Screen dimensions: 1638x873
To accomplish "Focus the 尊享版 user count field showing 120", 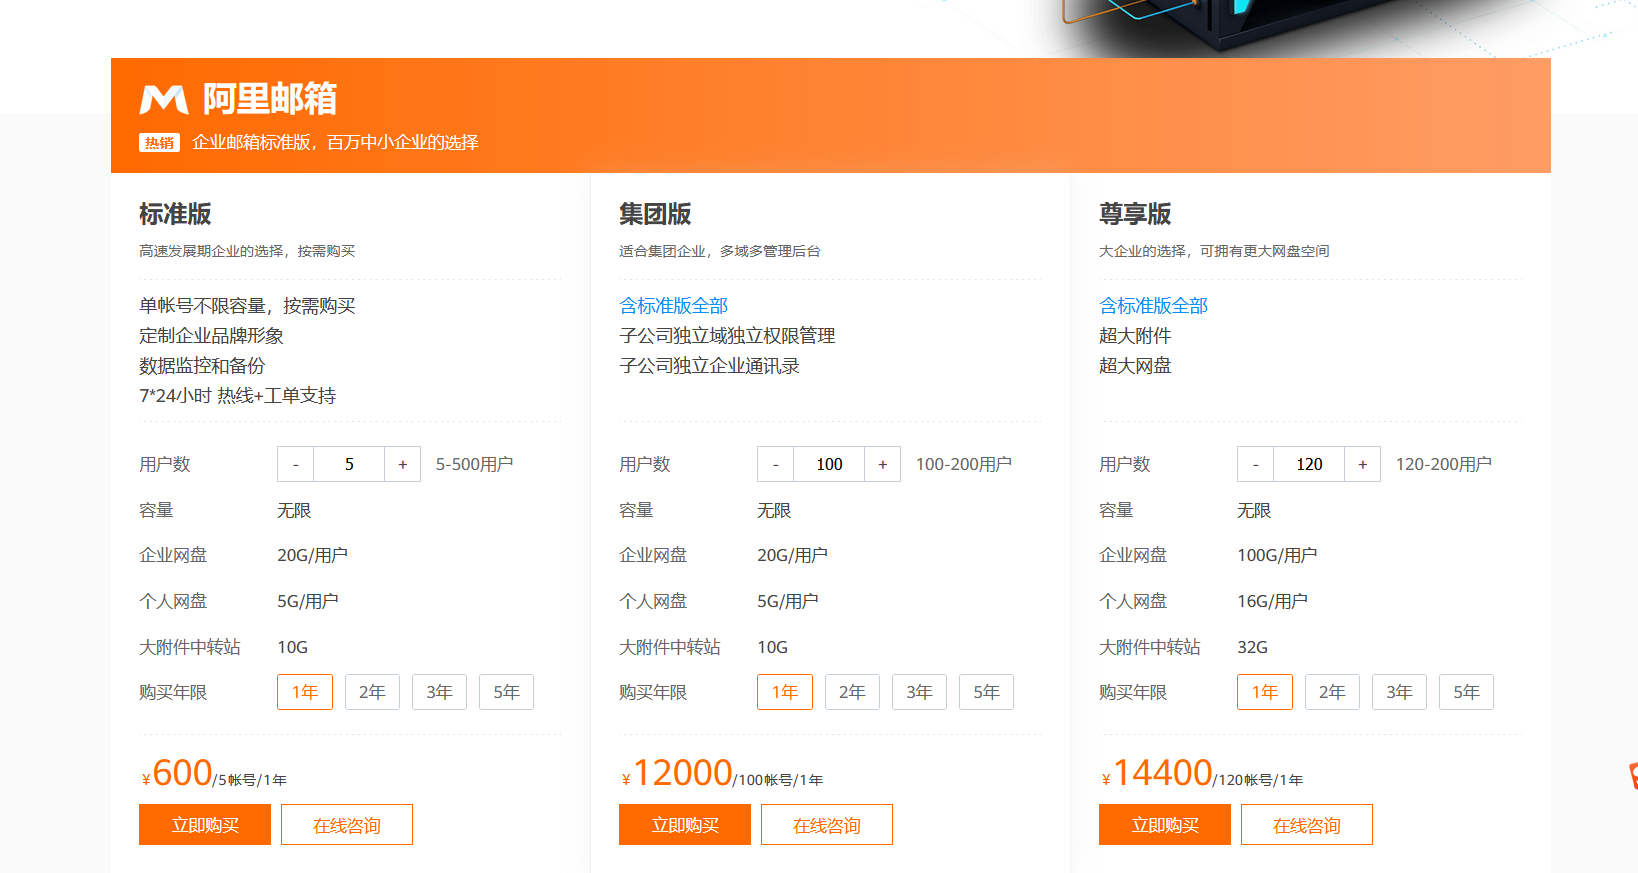I will 1309,464.
